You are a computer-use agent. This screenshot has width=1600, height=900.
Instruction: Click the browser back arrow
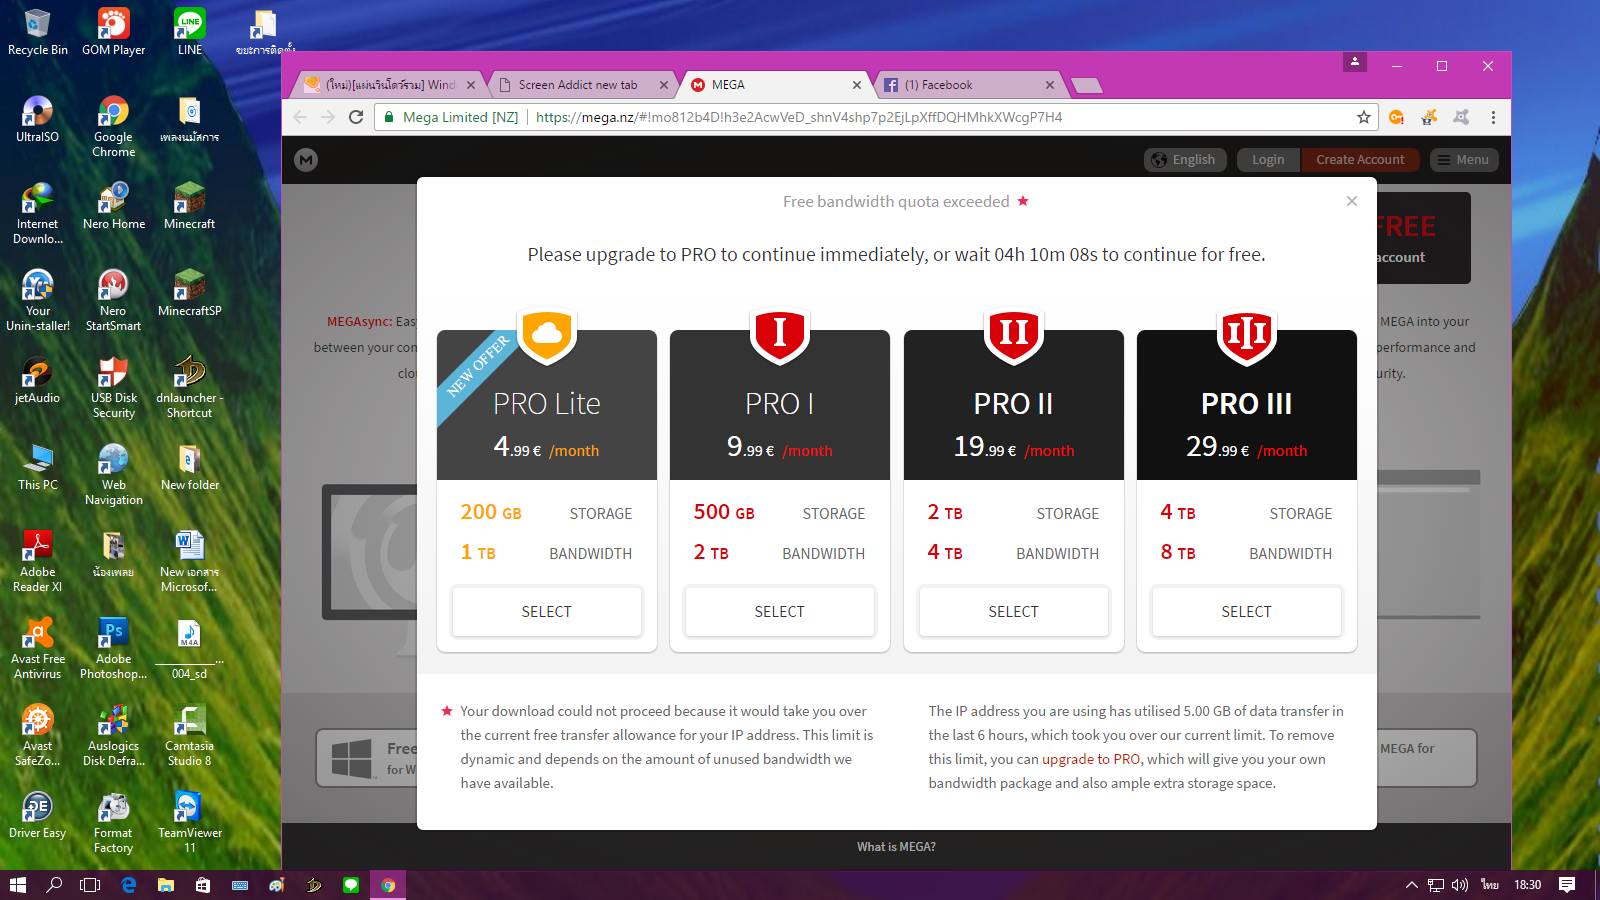pyautogui.click(x=300, y=117)
